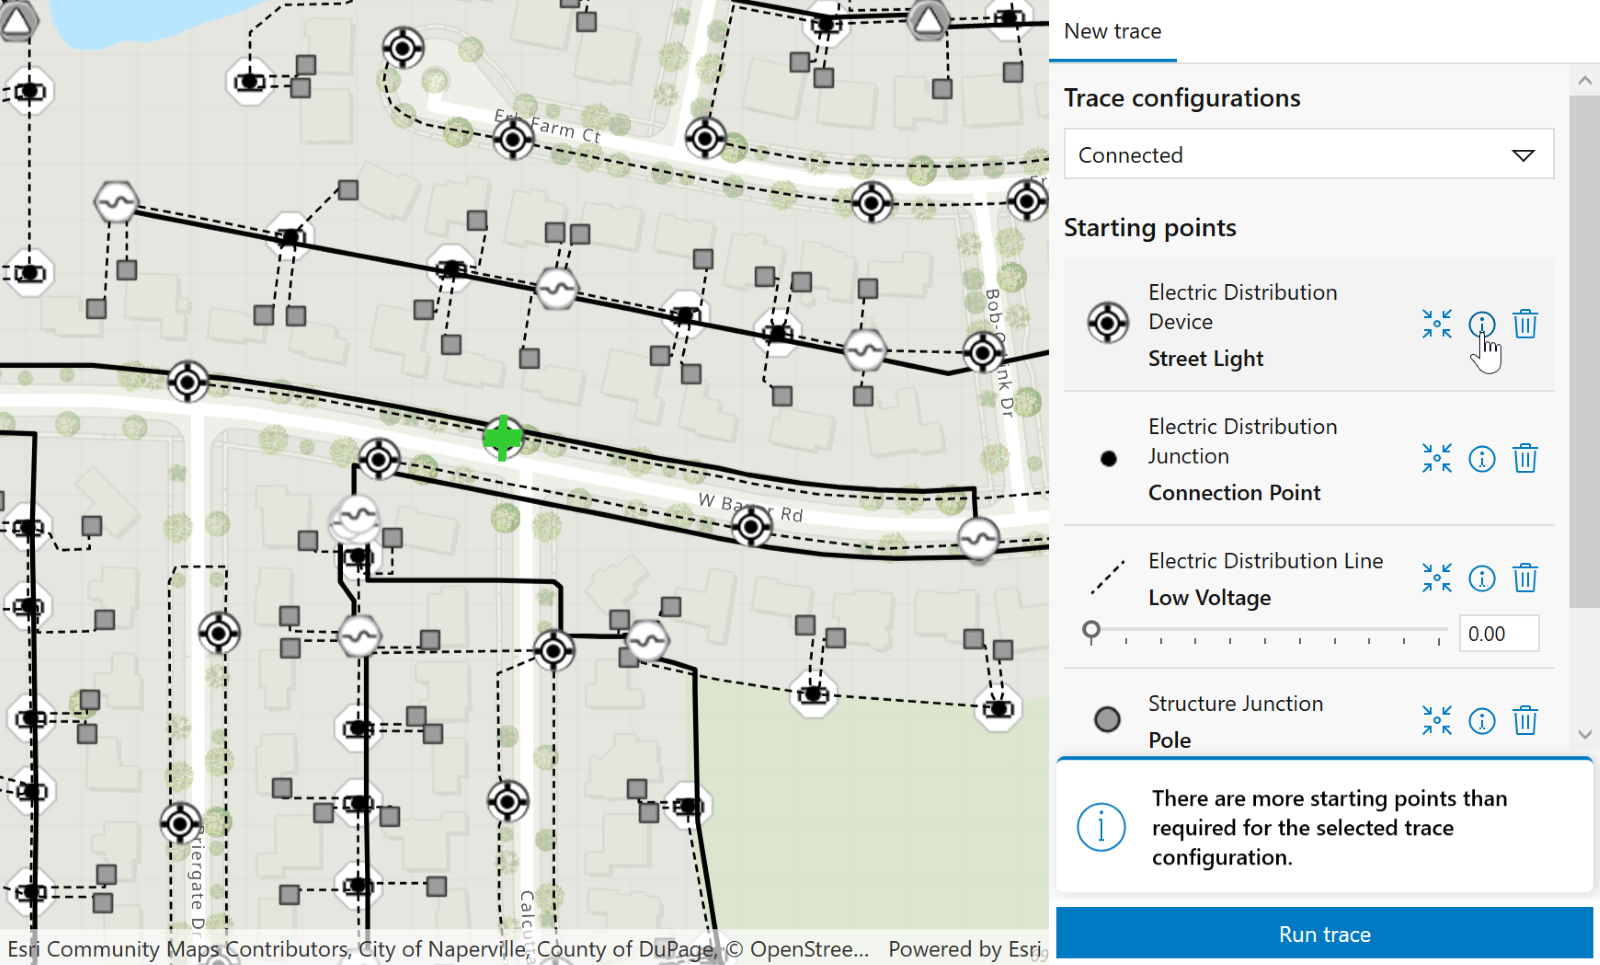Click the Low Voltage dashed line symbol

click(1108, 577)
